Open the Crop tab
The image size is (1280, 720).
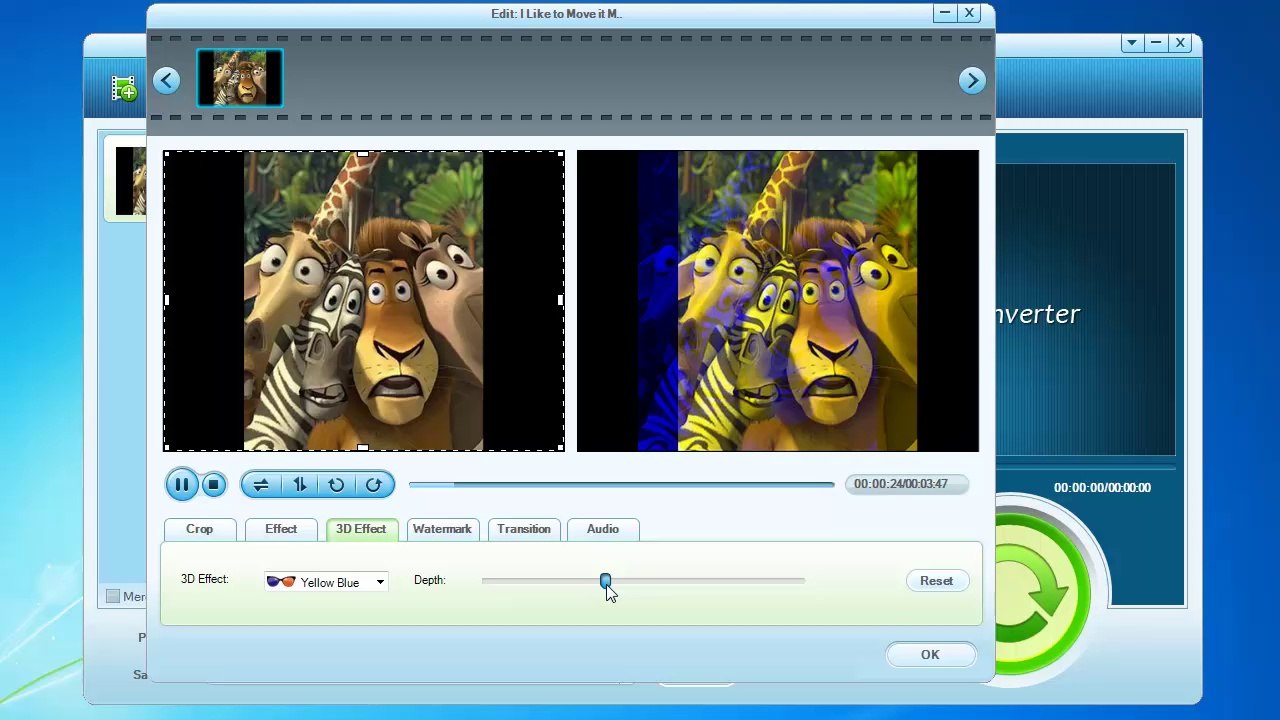[x=199, y=529]
